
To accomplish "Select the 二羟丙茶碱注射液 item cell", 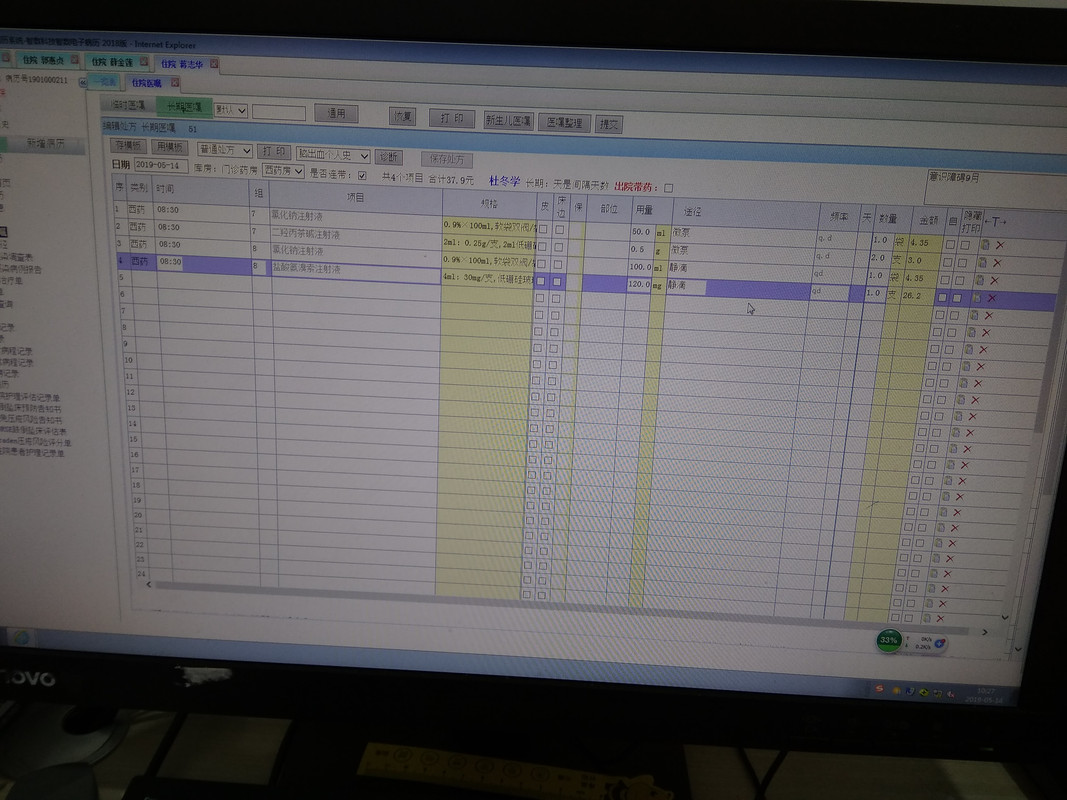I will tap(356, 235).
